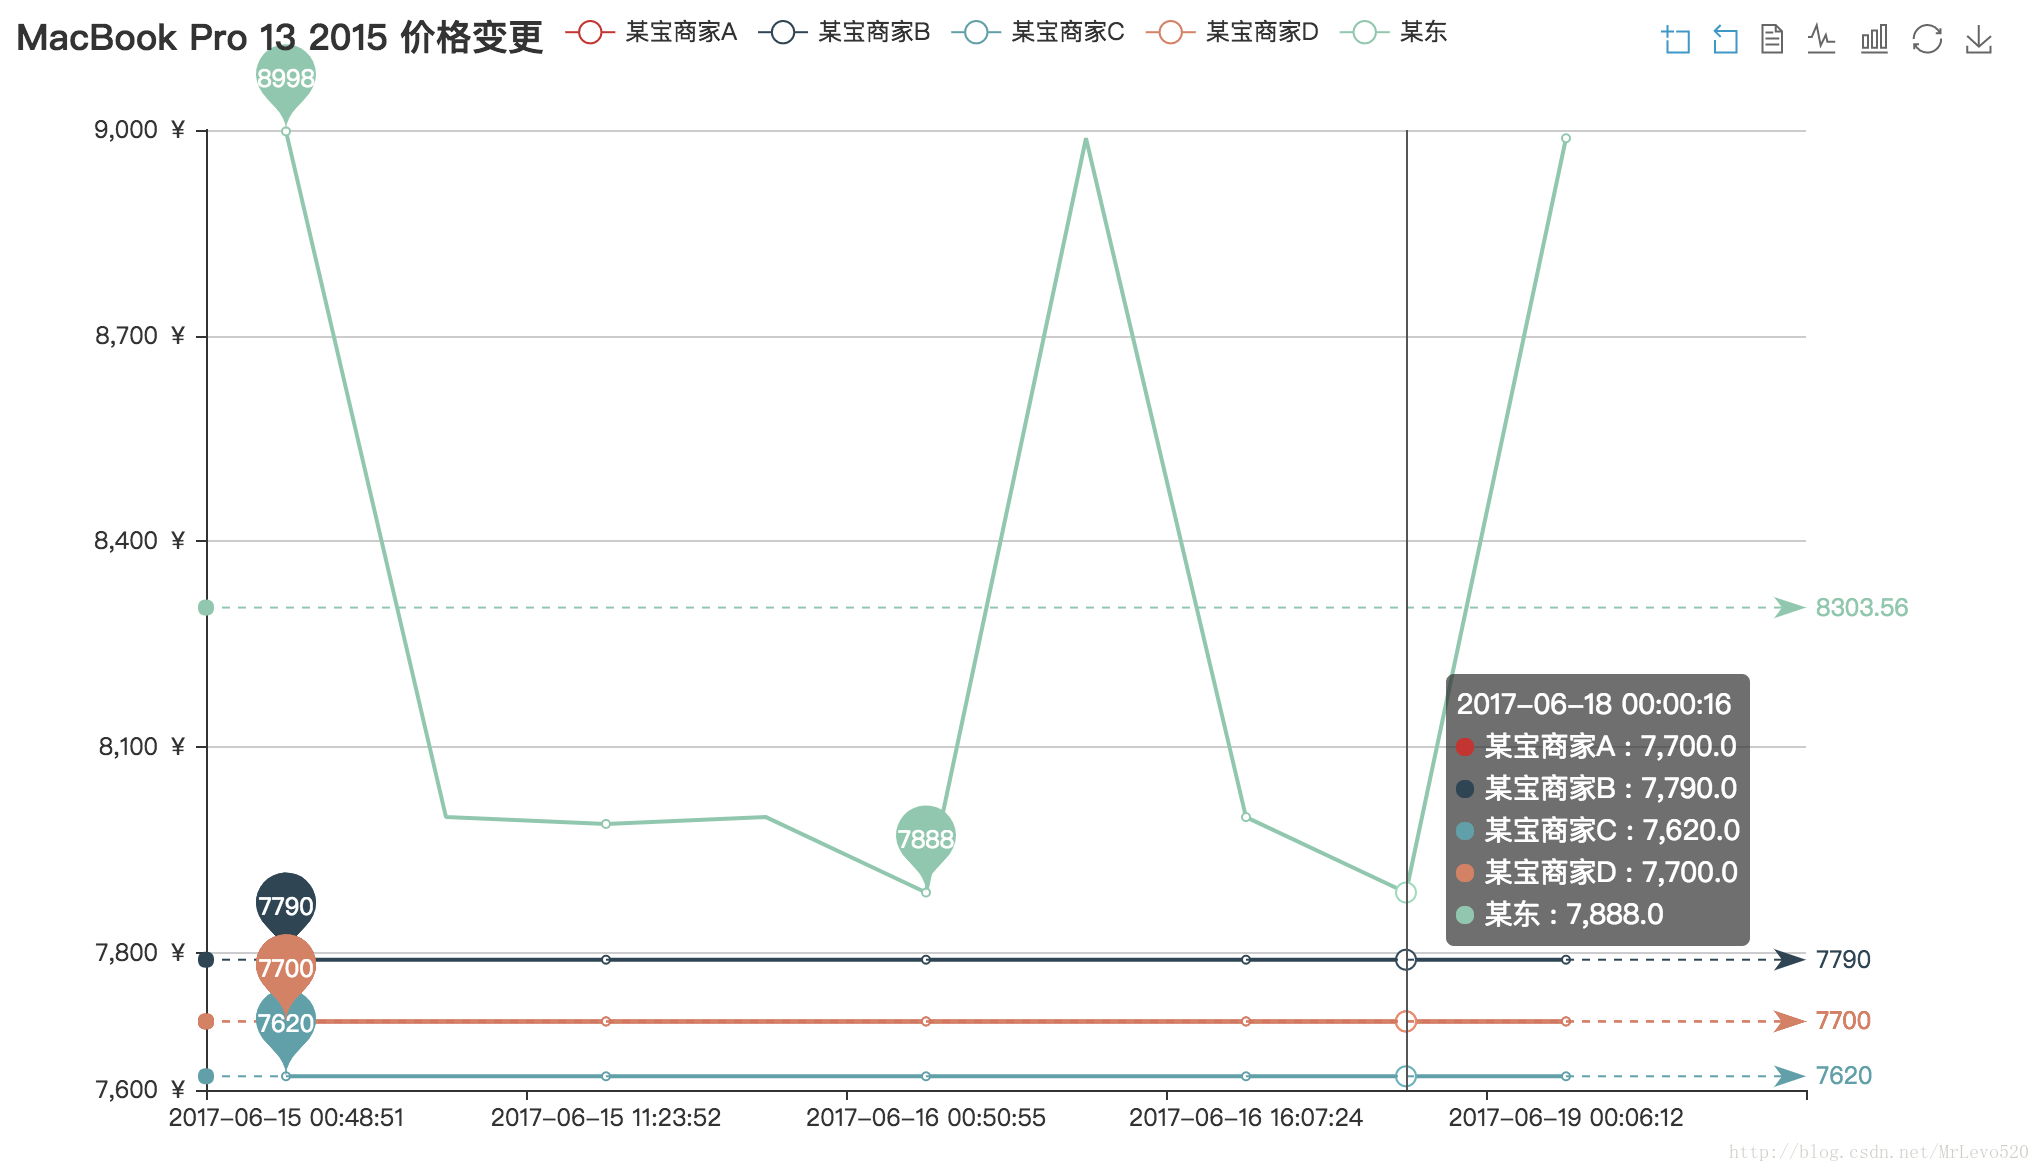The image size is (2040, 1172).
Task: Click y-axis label 7,800 ¥
Action: pyautogui.click(x=140, y=953)
